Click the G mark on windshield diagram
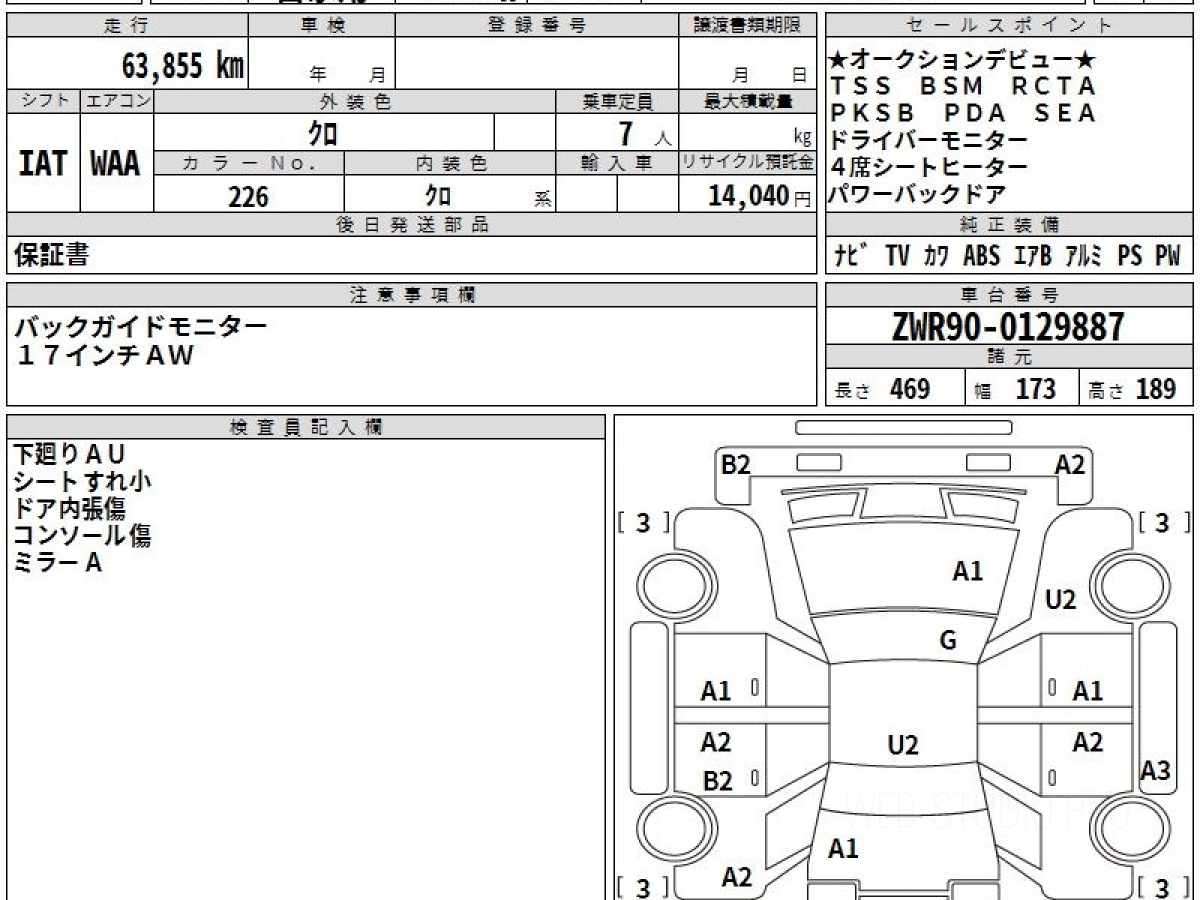The height and width of the screenshot is (900, 1200). pos(948,641)
